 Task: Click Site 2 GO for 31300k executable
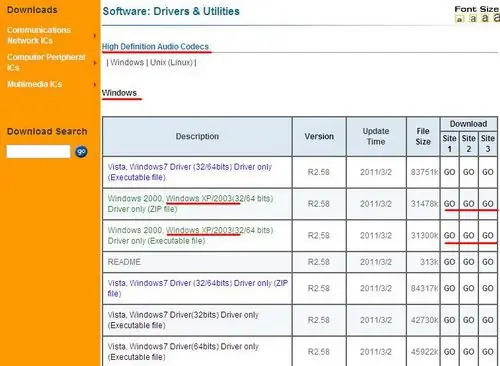coord(469,235)
